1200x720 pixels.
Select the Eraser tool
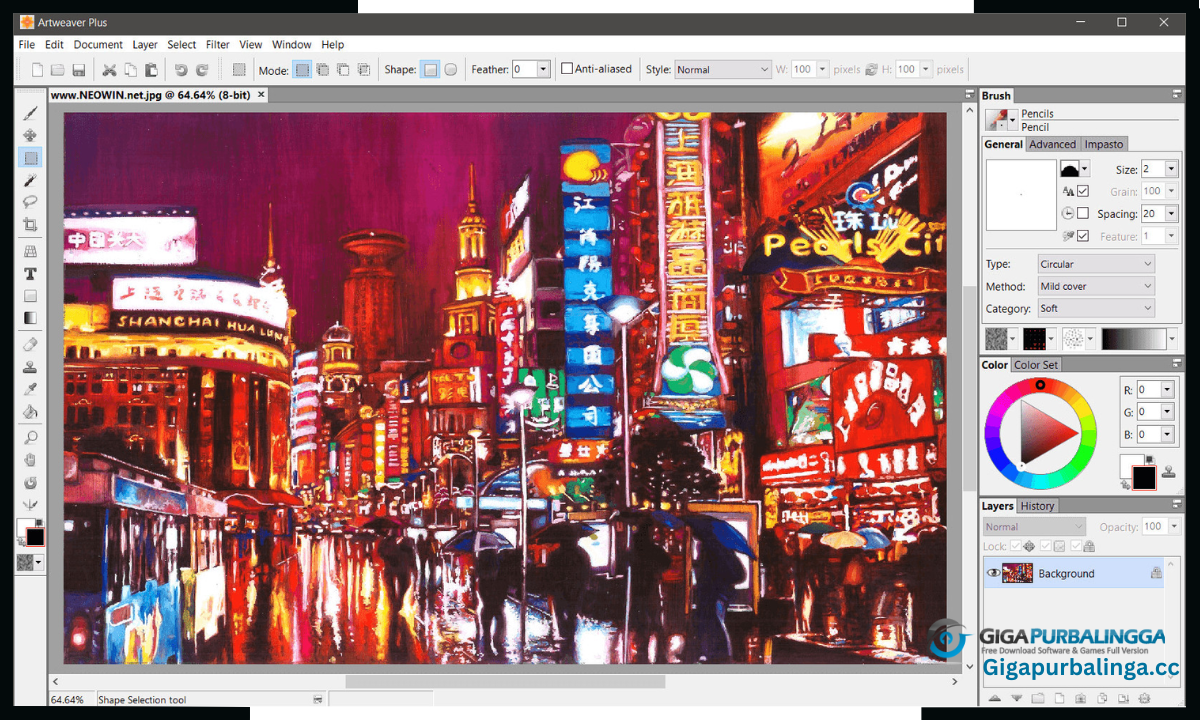[x=31, y=344]
